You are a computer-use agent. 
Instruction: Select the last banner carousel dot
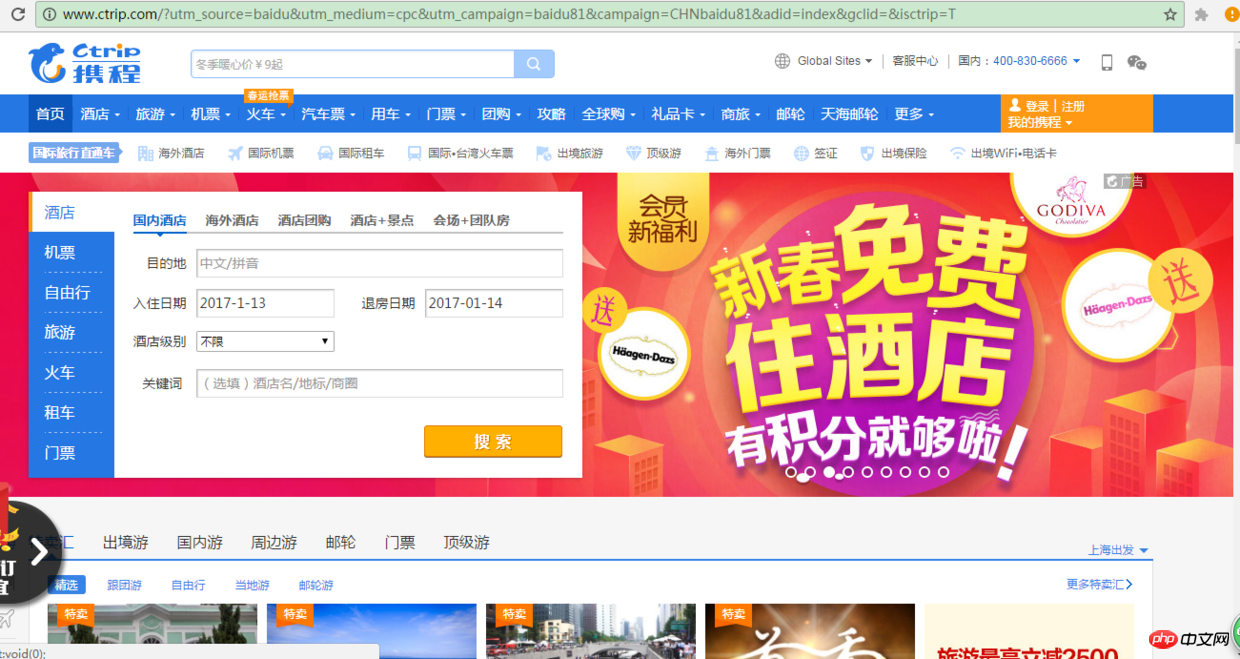943,472
